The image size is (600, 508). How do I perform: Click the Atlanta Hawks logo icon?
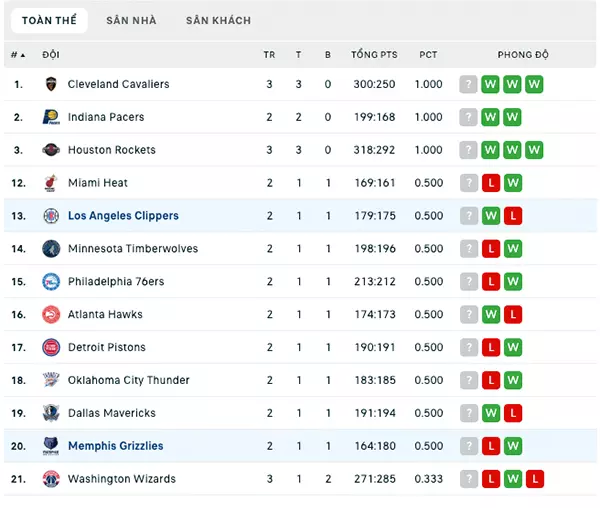coord(51,315)
